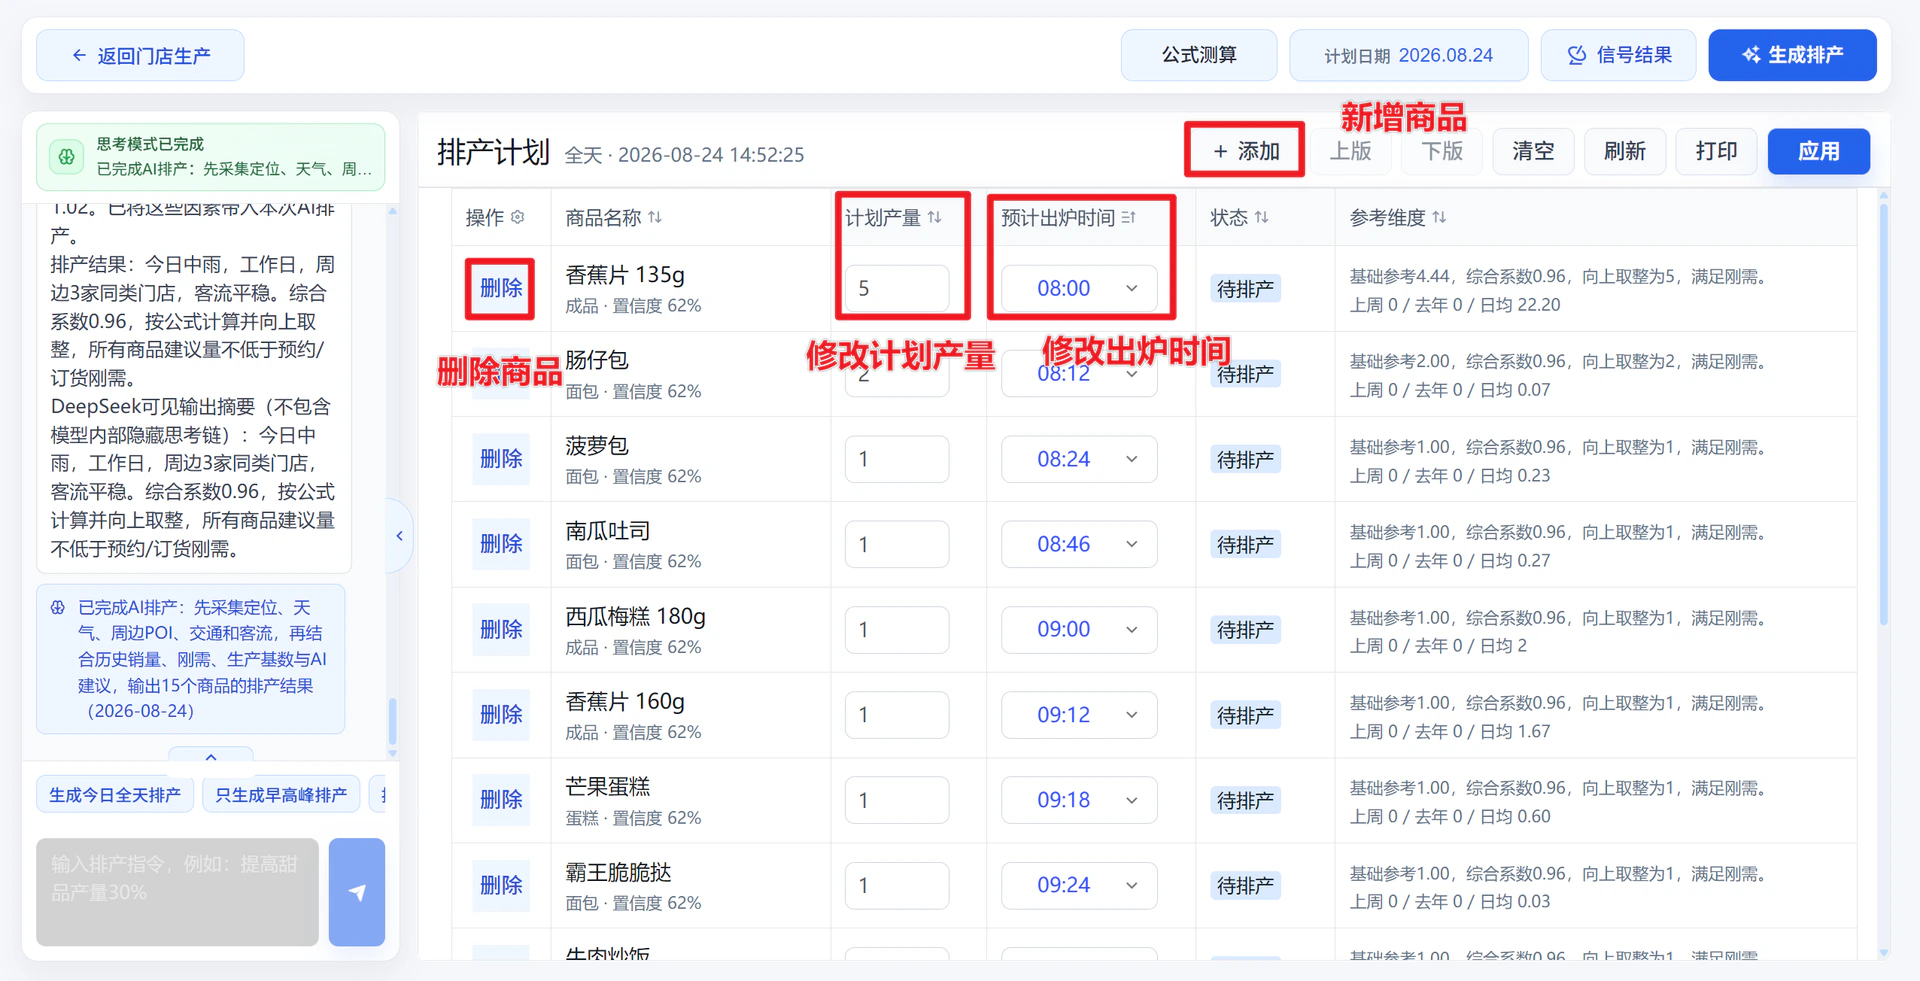Click the planned quantity field for 南瓜吐司
Screen dimensions: 1920x981
[897, 544]
